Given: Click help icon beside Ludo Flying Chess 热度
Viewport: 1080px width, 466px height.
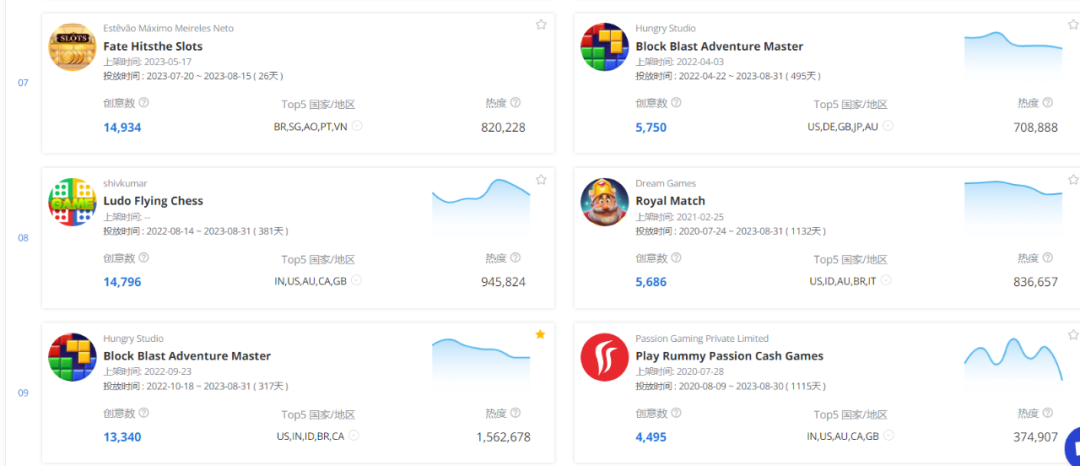Looking at the screenshot, I should click(516, 258).
